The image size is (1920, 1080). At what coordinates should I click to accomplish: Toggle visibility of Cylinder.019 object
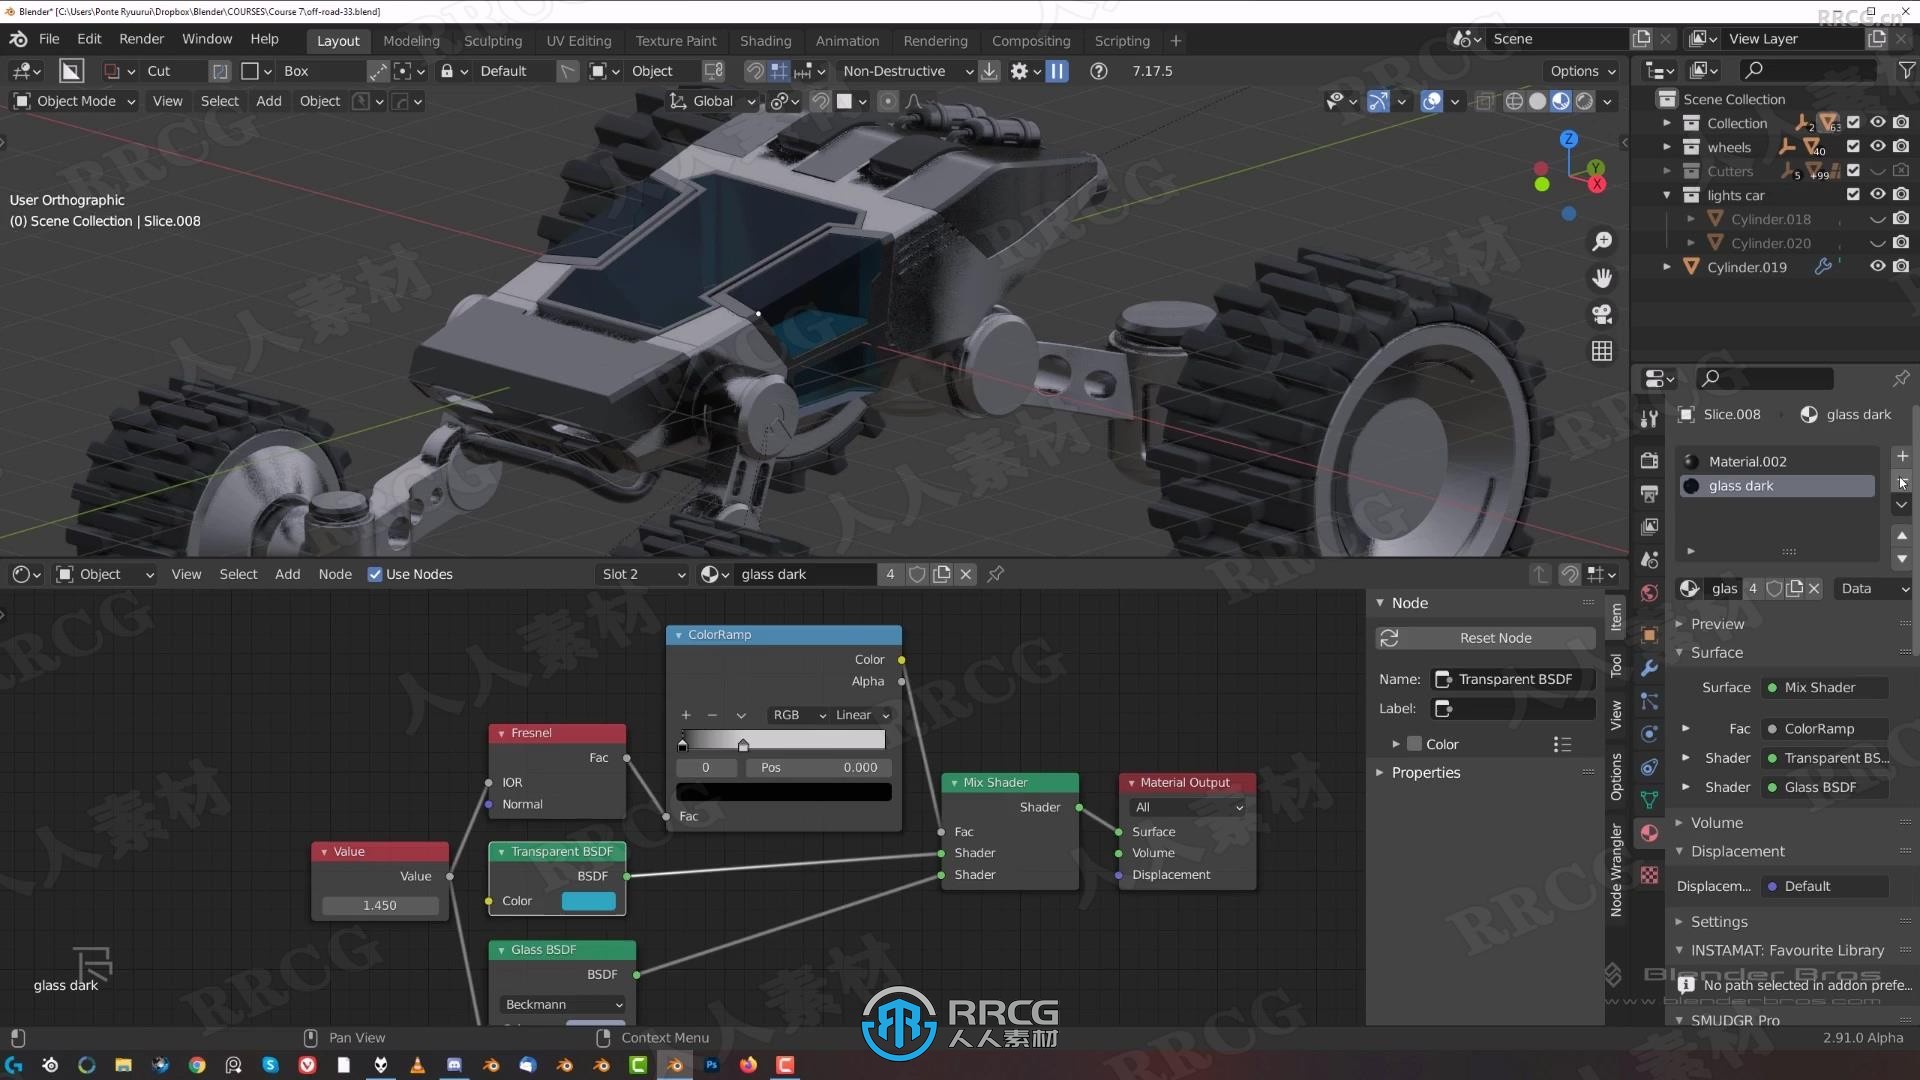tap(1874, 266)
